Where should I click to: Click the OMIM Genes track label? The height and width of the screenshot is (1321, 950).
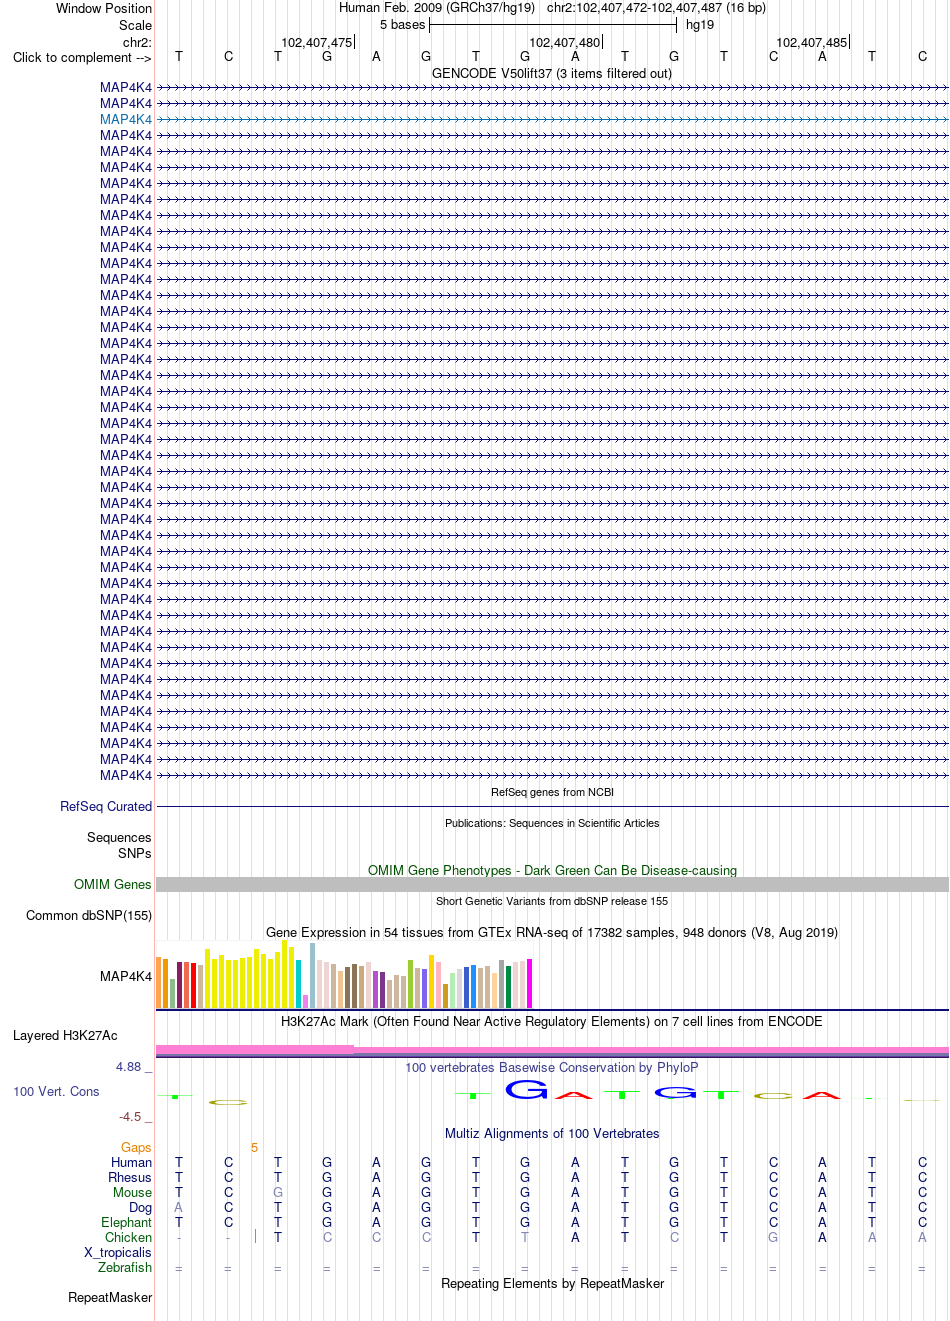[113, 884]
